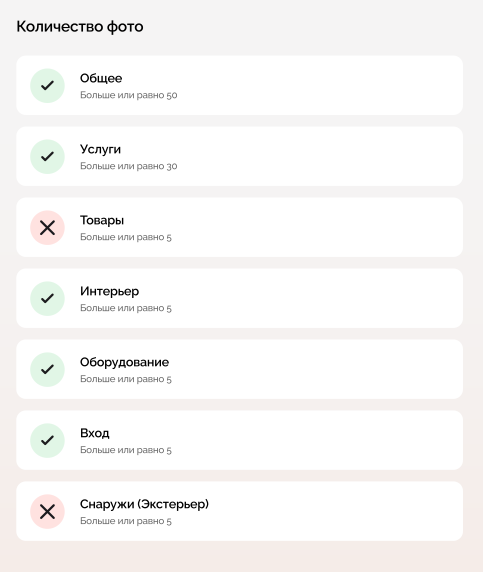The height and width of the screenshot is (572, 483).
Task: Click the green checkmark icon beside Услуги
Action: pos(47,156)
